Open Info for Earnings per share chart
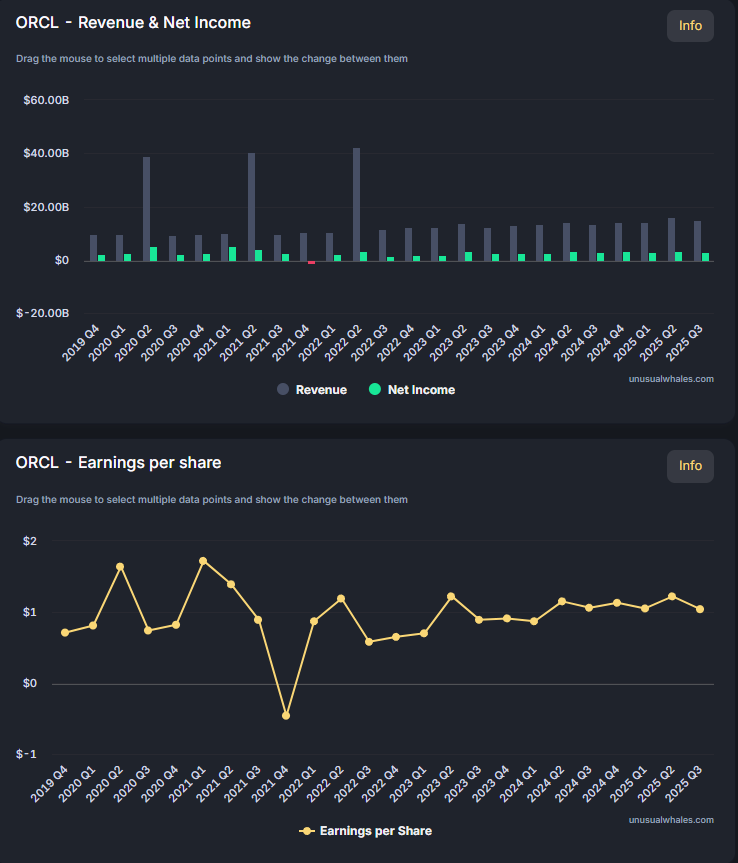 (x=690, y=466)
